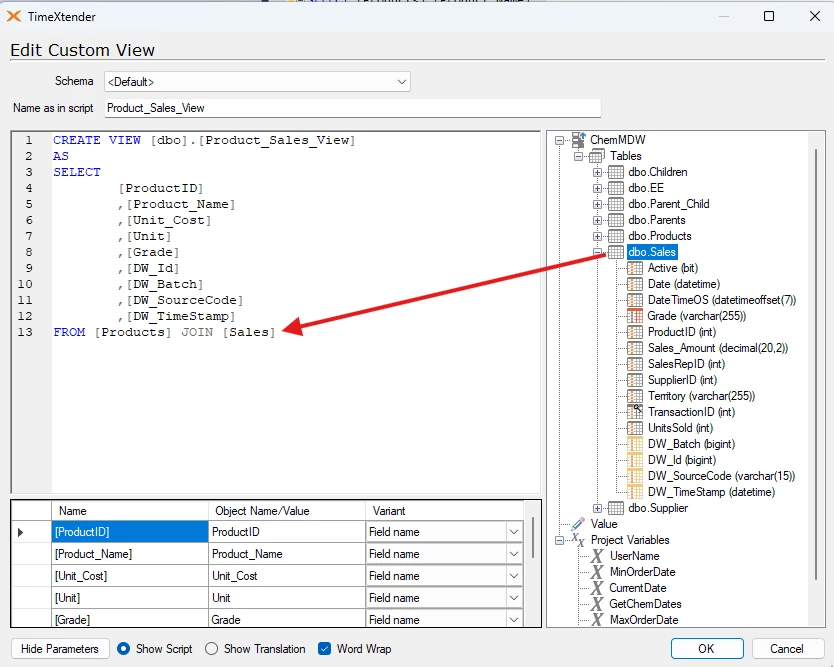This screenshot has height=667, width=834.
Task: Select the CurrentDate project variable
Action: (638, 588)
